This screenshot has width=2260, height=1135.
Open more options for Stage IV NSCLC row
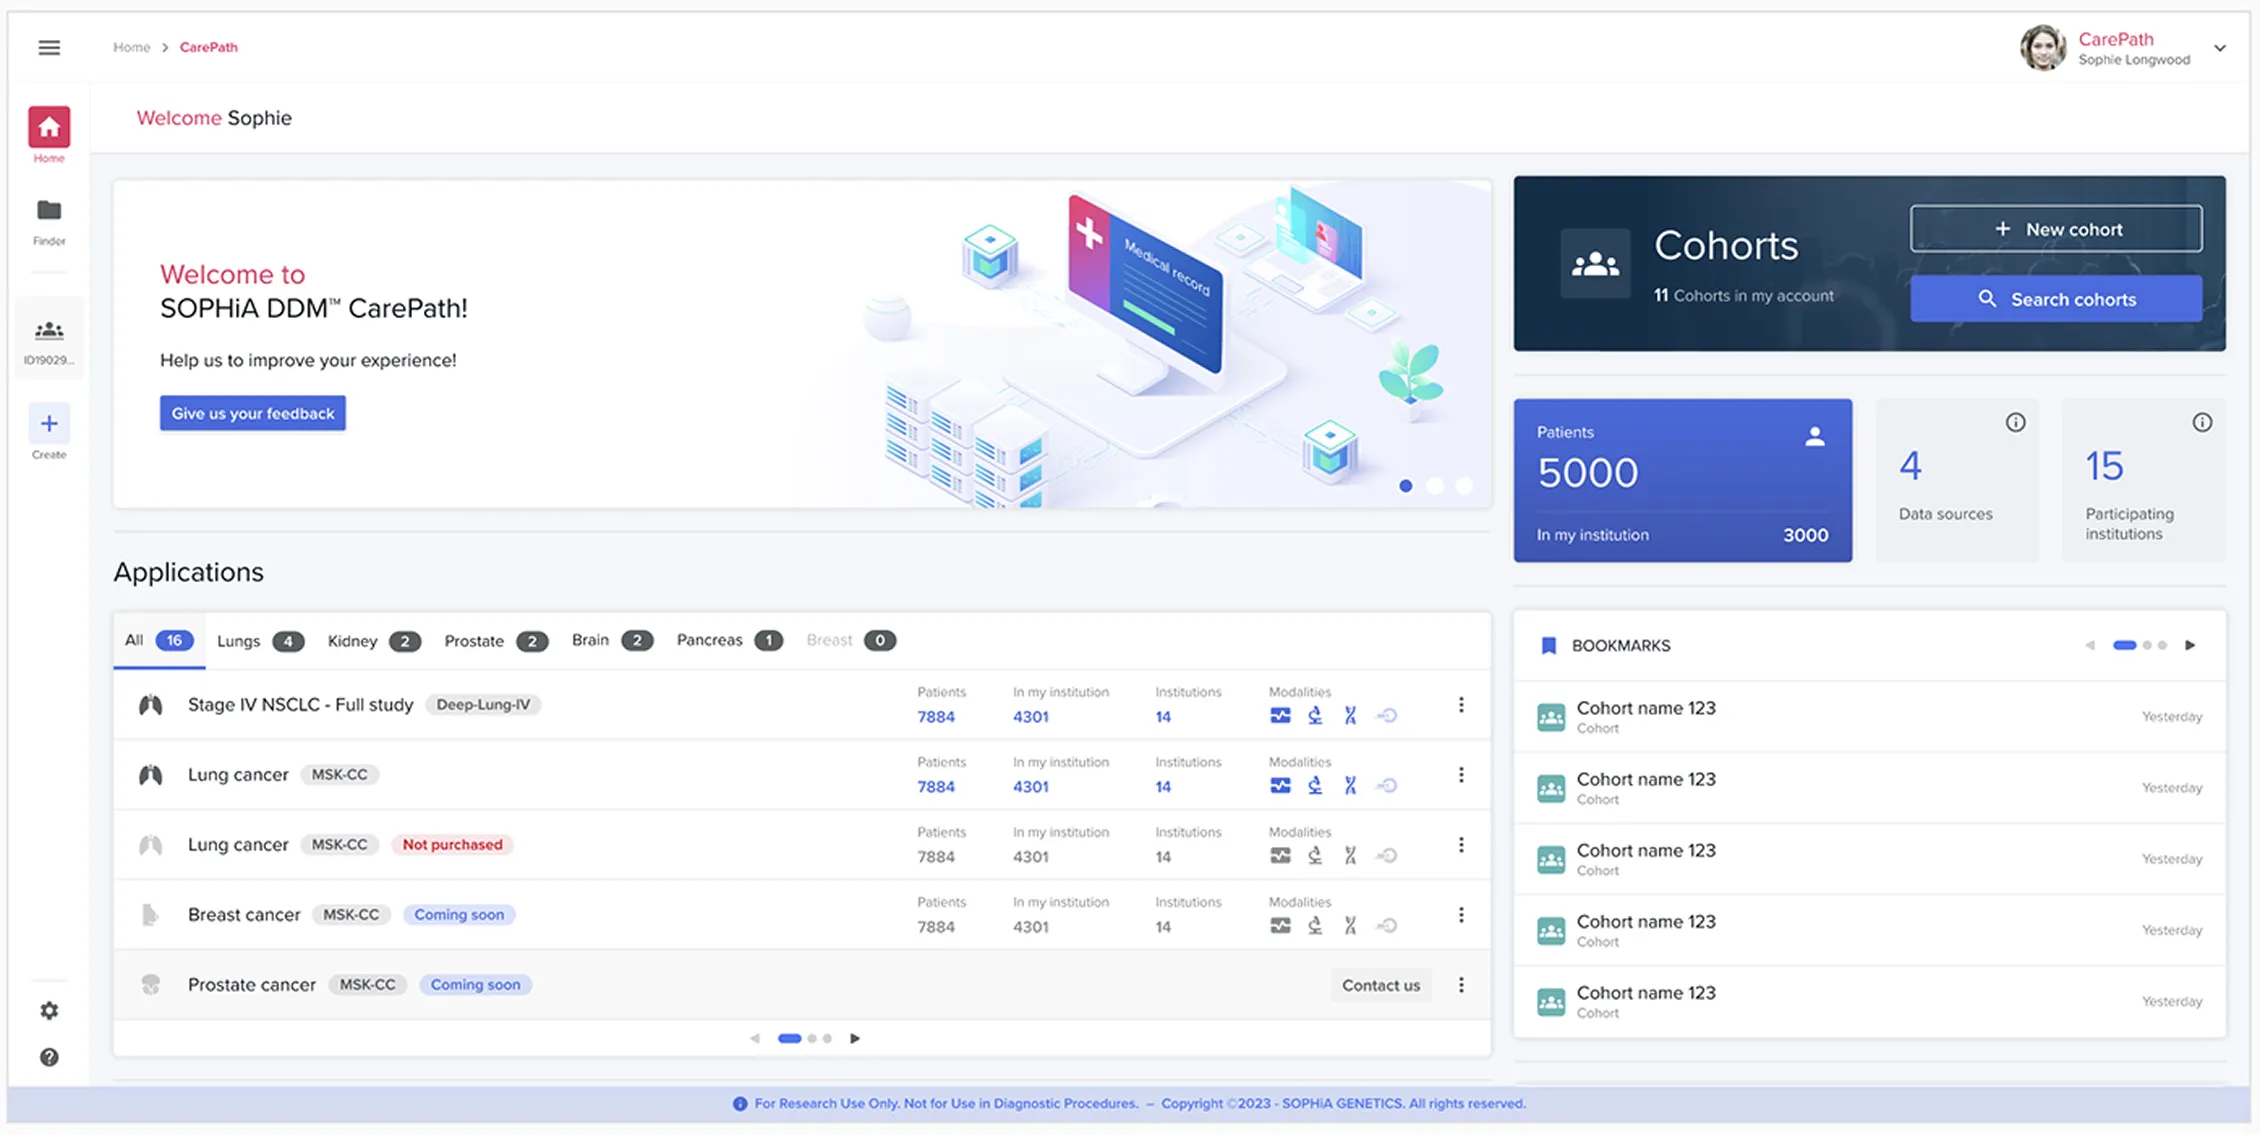[1461, 705]
